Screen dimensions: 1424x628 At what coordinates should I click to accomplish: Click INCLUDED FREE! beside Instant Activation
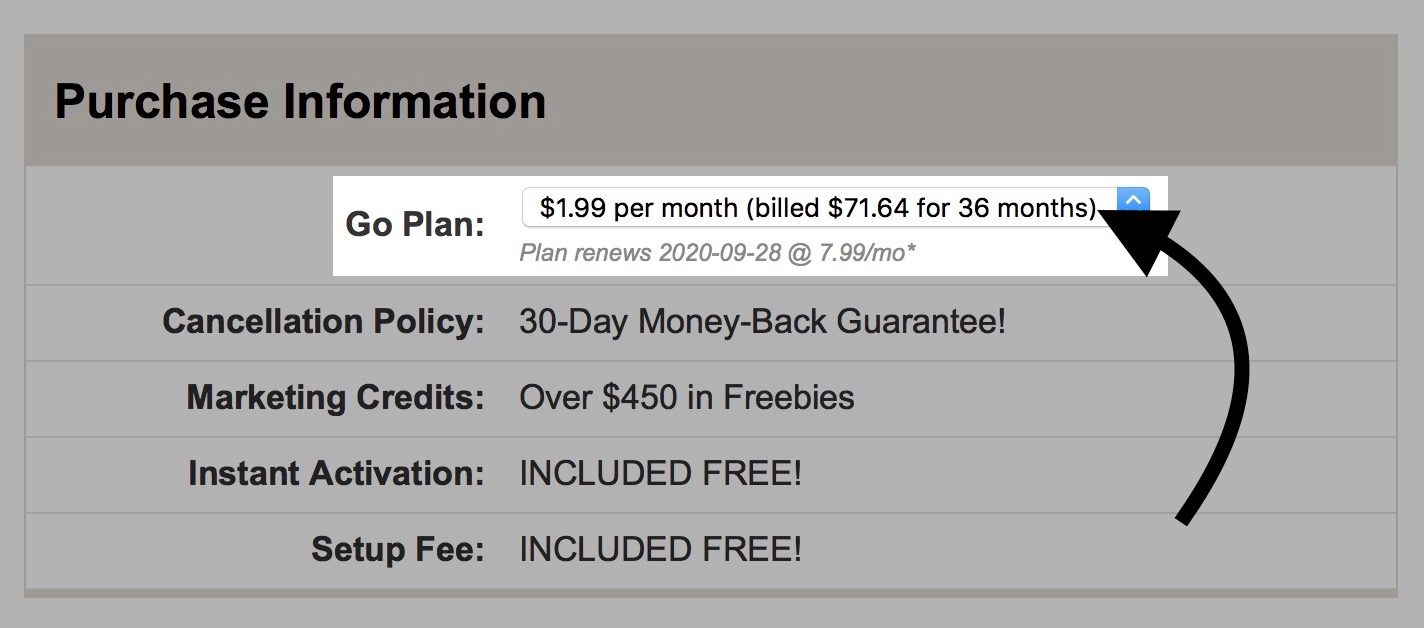tap(660, 473)
